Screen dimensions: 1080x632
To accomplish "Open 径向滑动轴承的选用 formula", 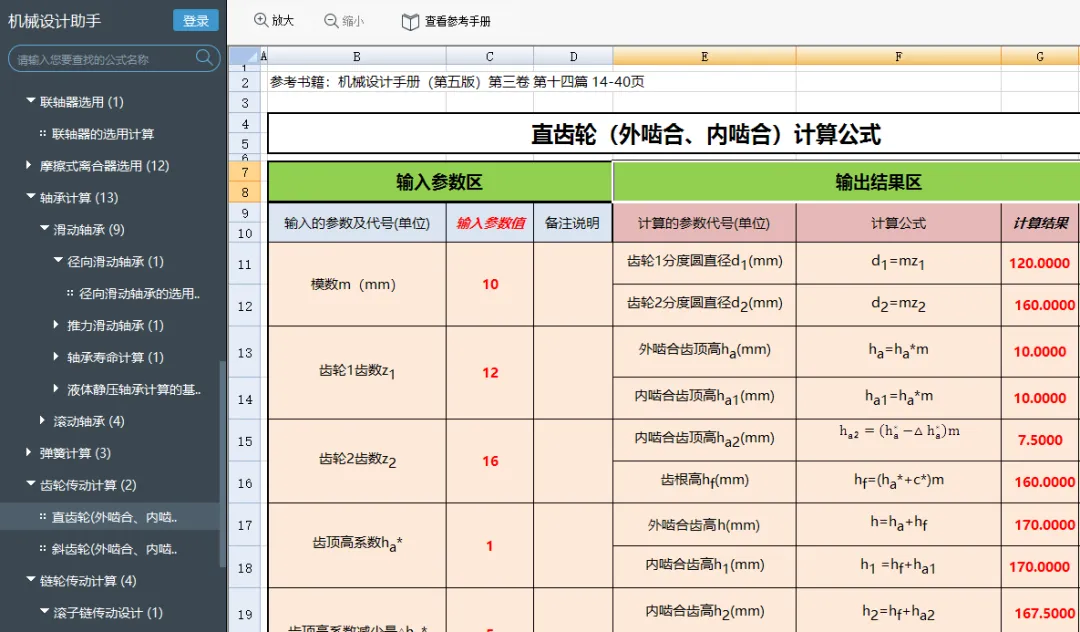I will pyautogui.click(x=139, y=294).
